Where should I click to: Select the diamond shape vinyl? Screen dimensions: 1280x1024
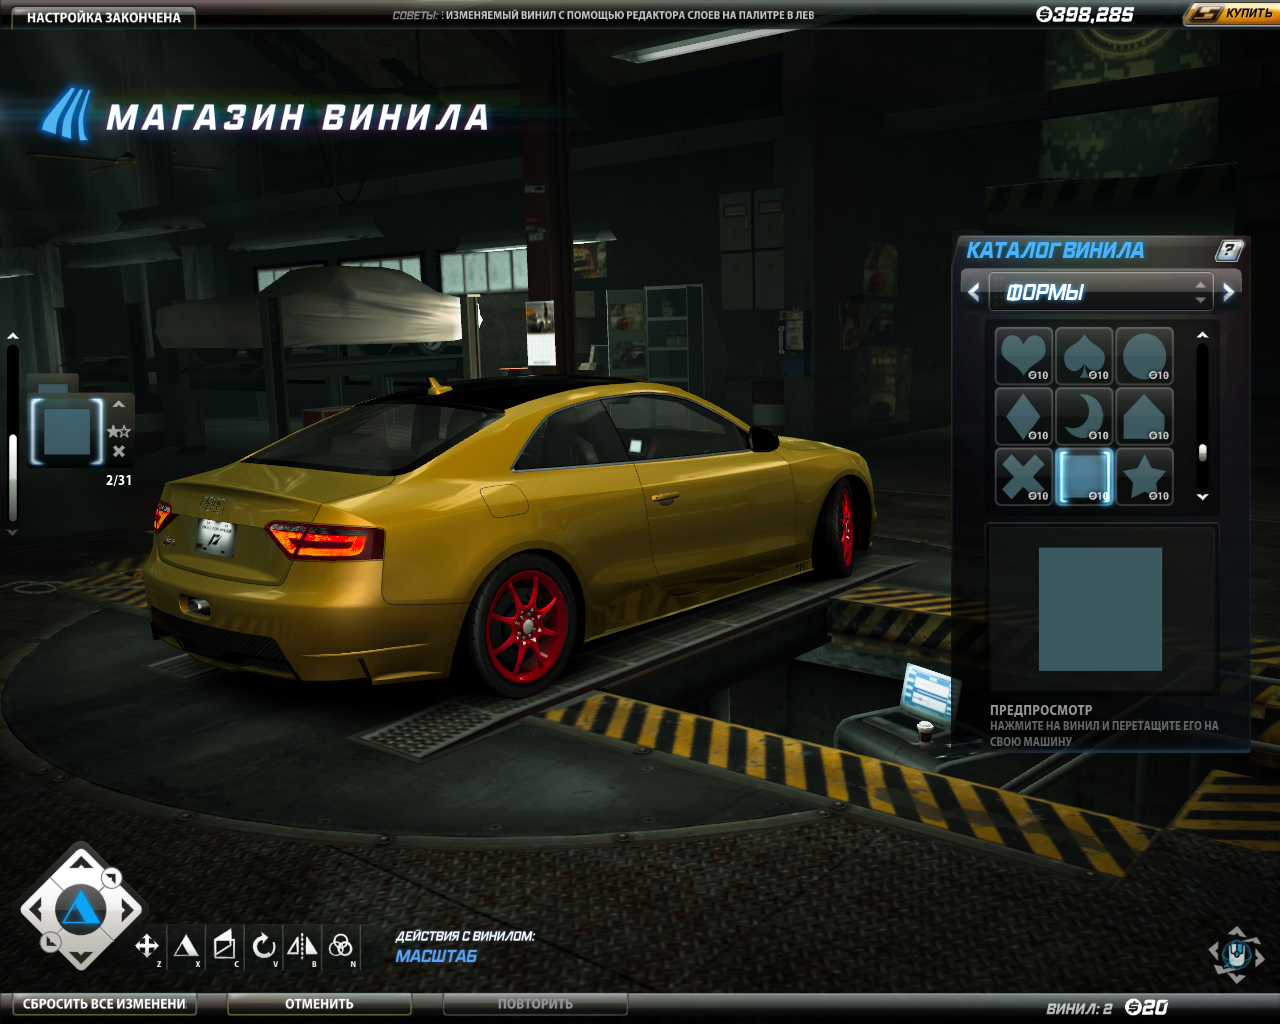pos(1024,416)
